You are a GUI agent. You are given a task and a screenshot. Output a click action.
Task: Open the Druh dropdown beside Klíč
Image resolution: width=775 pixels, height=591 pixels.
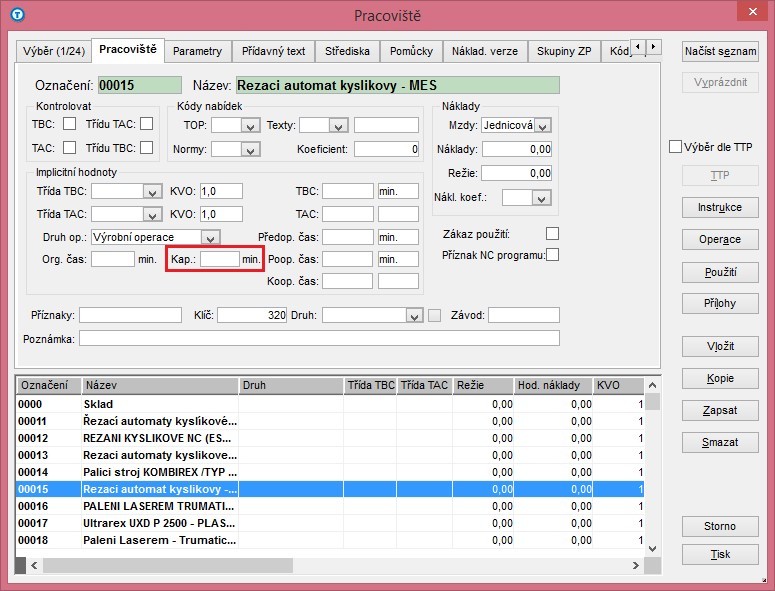414,315
